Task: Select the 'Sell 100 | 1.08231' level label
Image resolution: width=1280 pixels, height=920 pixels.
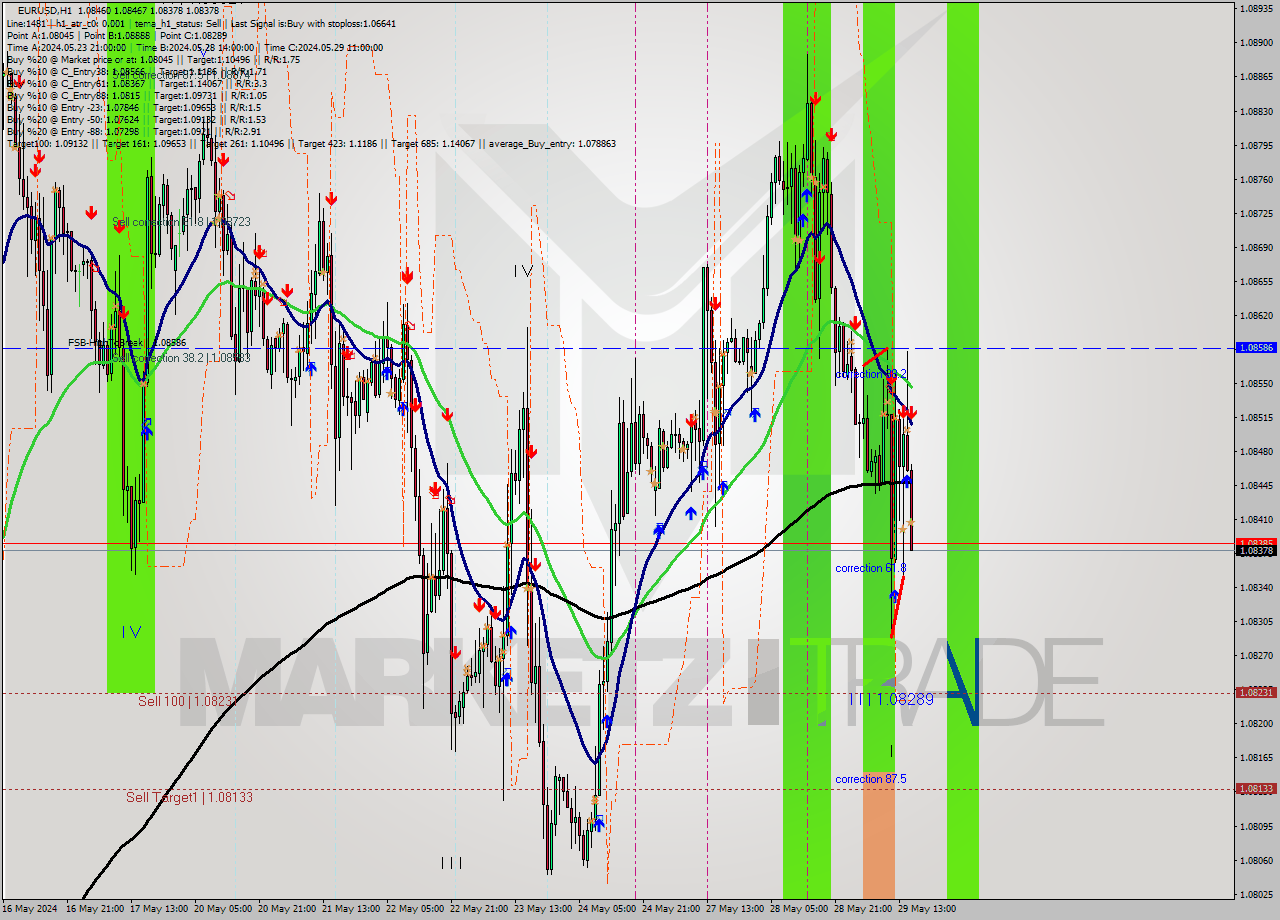Action: 186,701
